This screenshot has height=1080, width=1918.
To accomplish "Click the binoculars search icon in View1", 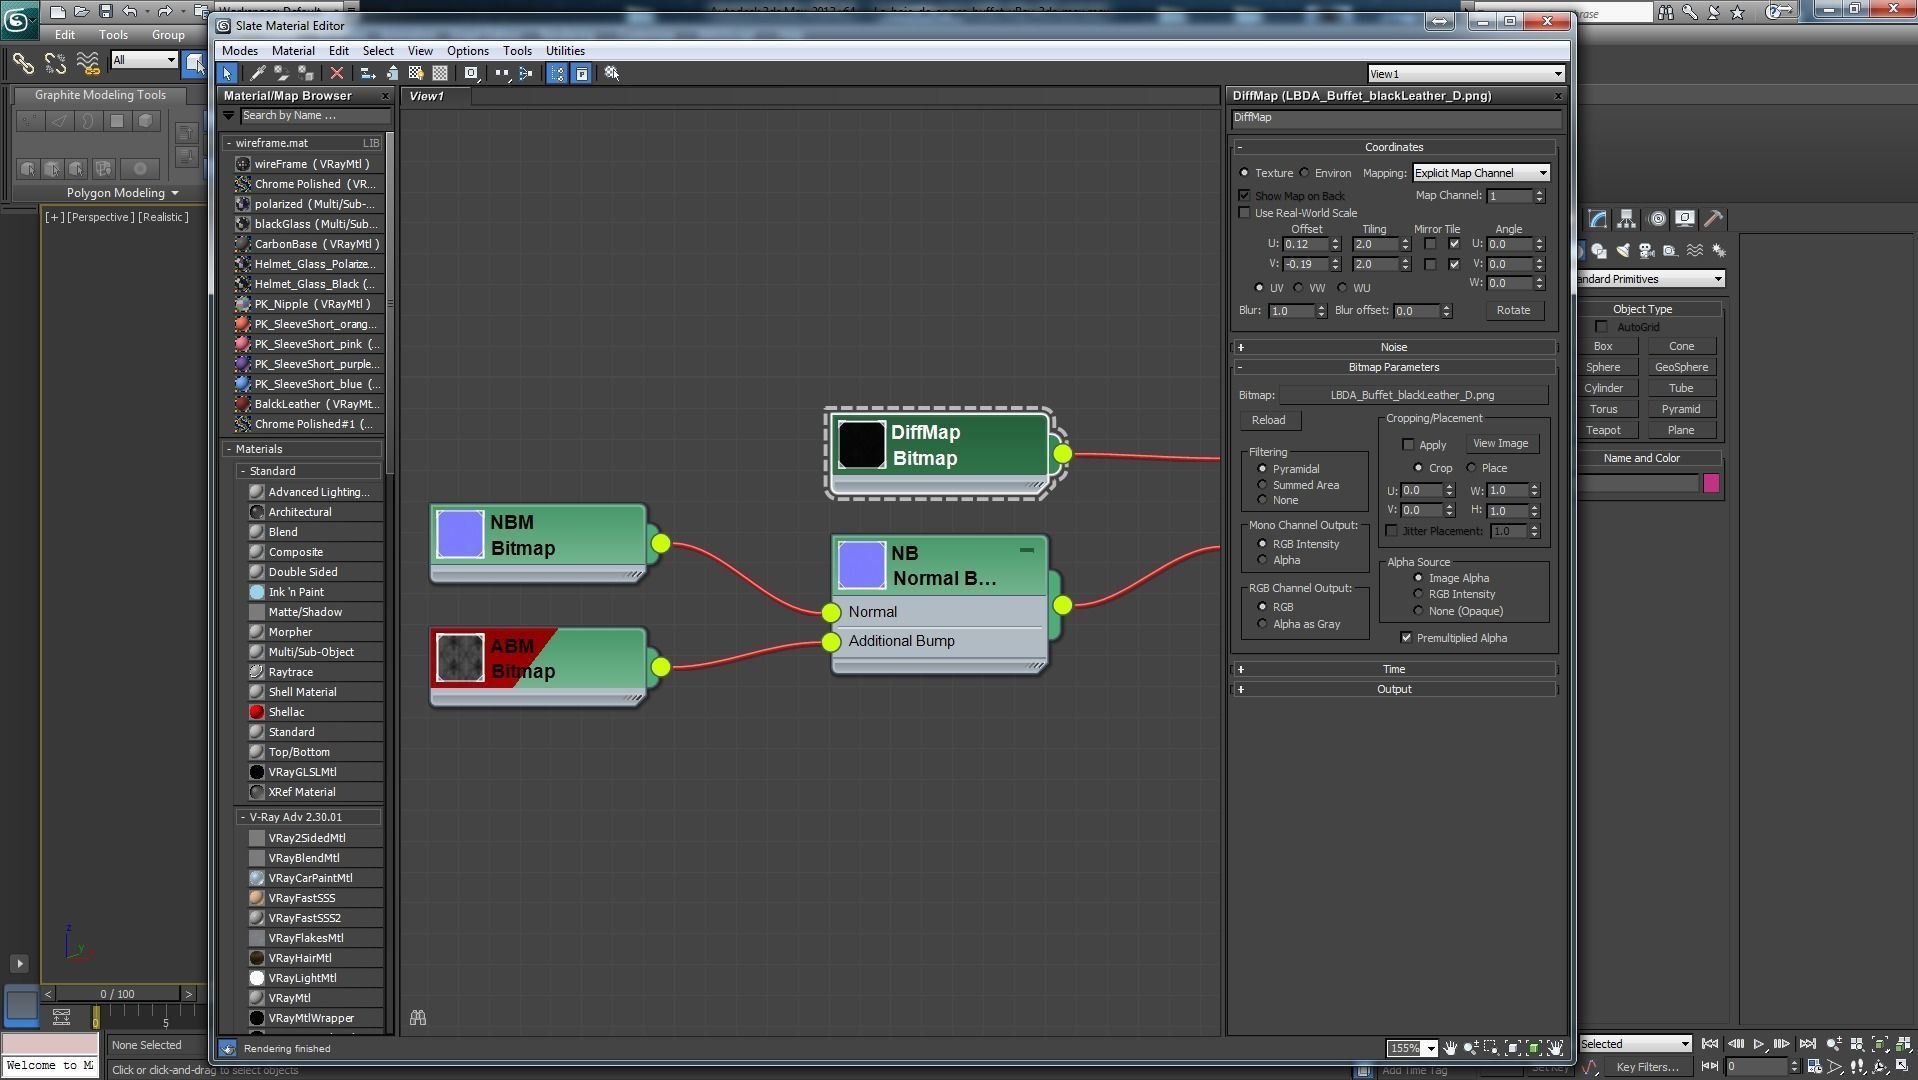I will tap(418, 1017).
